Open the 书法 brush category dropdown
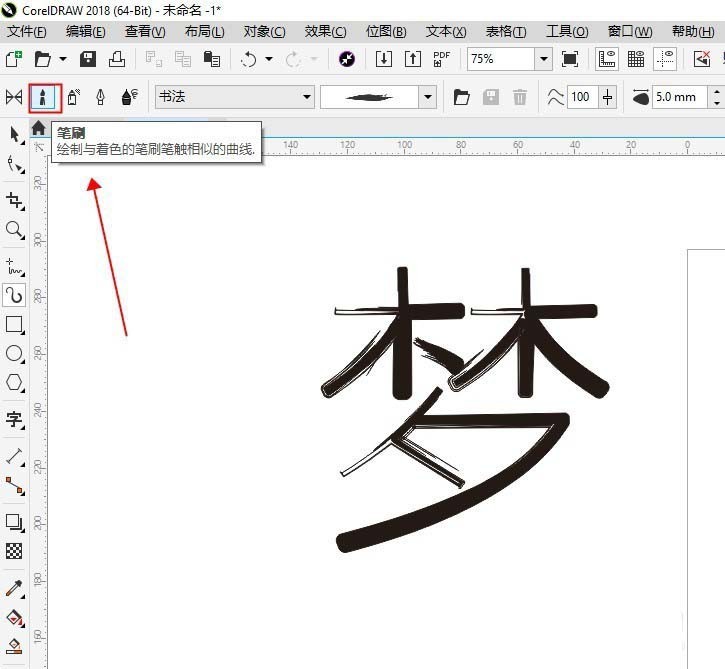 point(307,97)
